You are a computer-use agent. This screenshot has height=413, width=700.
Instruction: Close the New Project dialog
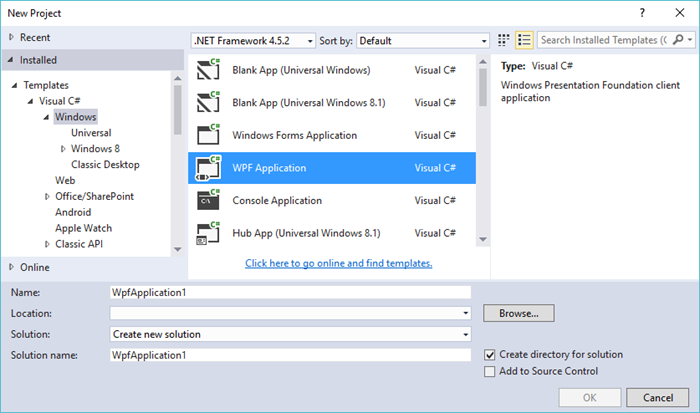(x=679, y=13)
